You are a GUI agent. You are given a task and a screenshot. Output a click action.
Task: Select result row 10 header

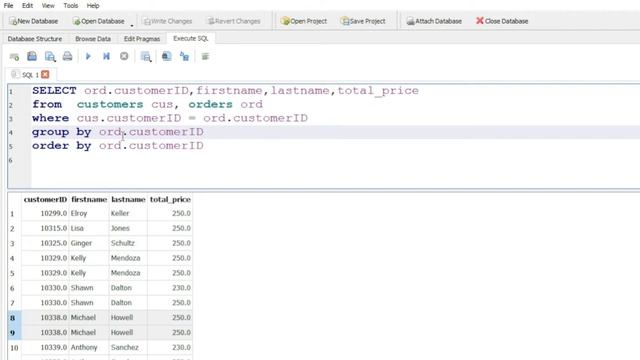click(x=14, y=348)
